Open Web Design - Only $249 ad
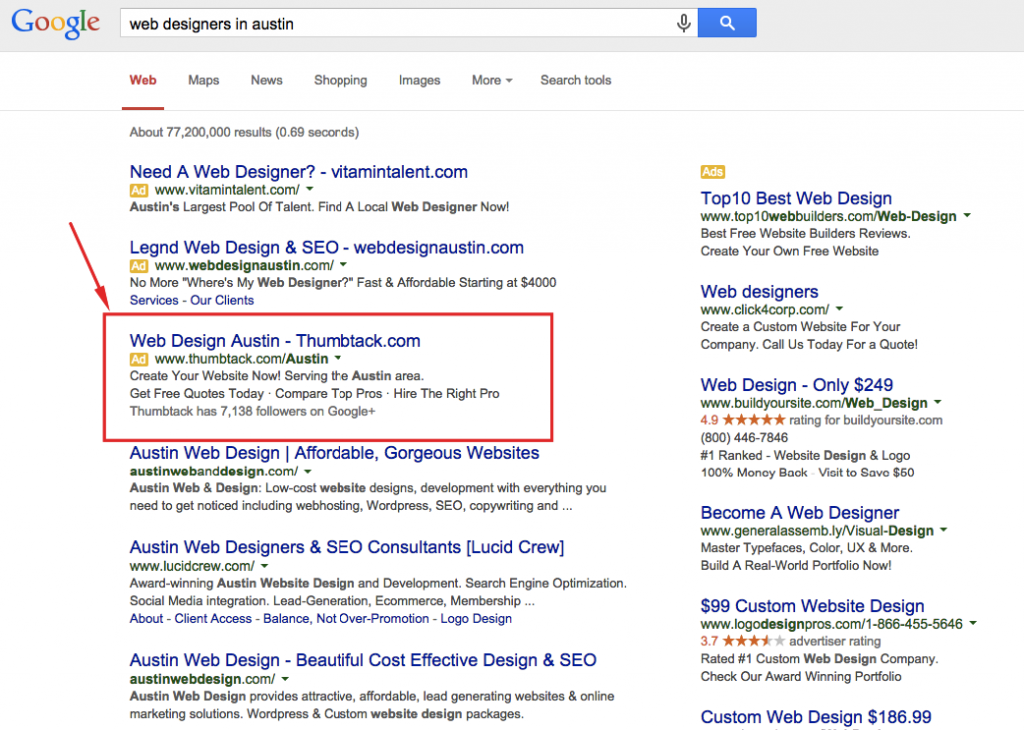Viewport: 1024px width, 730px height. [x=797, y=385]
